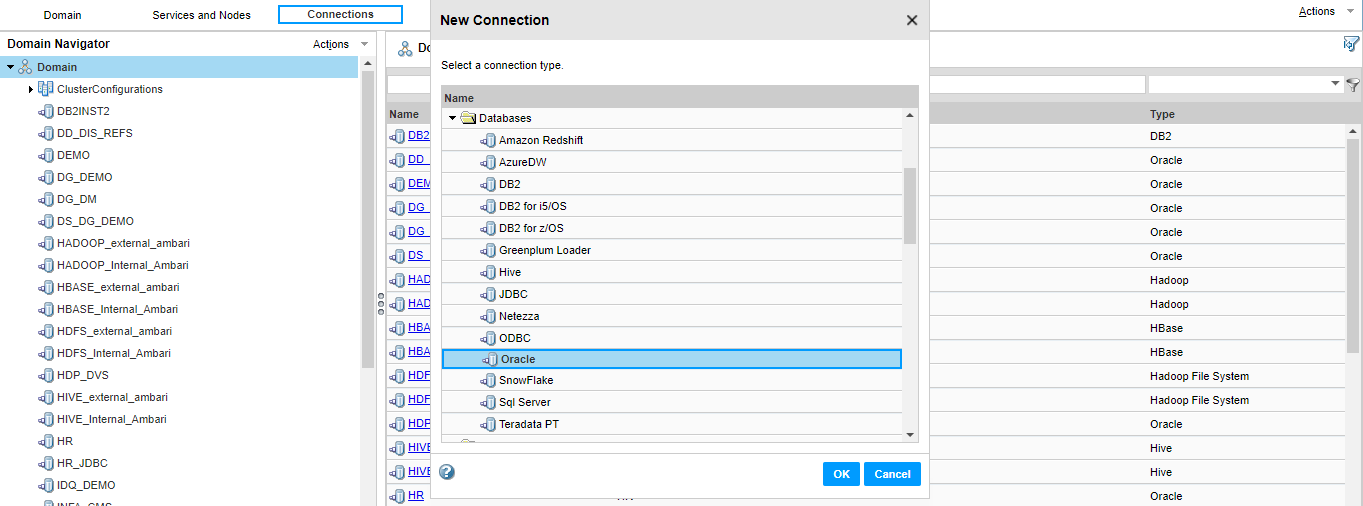Click the ClusterConfigurations node icon
1363x506 pixels.
pos(46,89)
